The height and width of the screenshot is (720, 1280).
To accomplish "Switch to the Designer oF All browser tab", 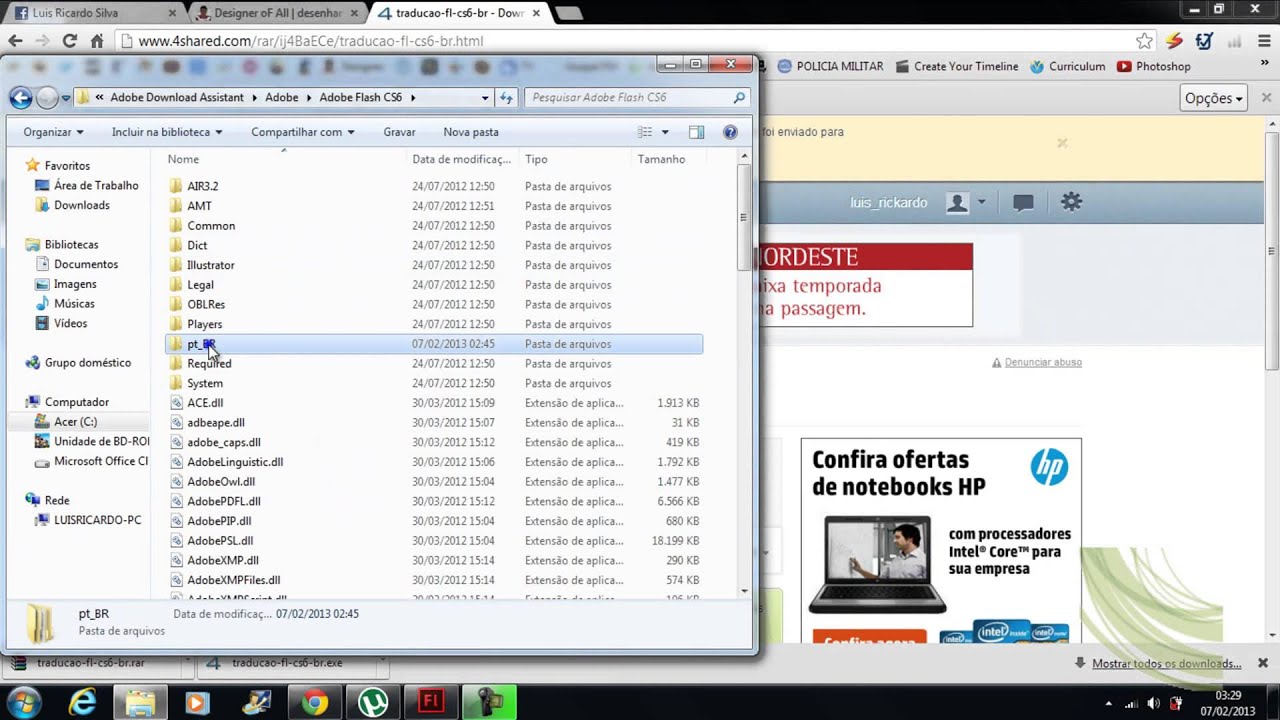I will pos(277,13).
